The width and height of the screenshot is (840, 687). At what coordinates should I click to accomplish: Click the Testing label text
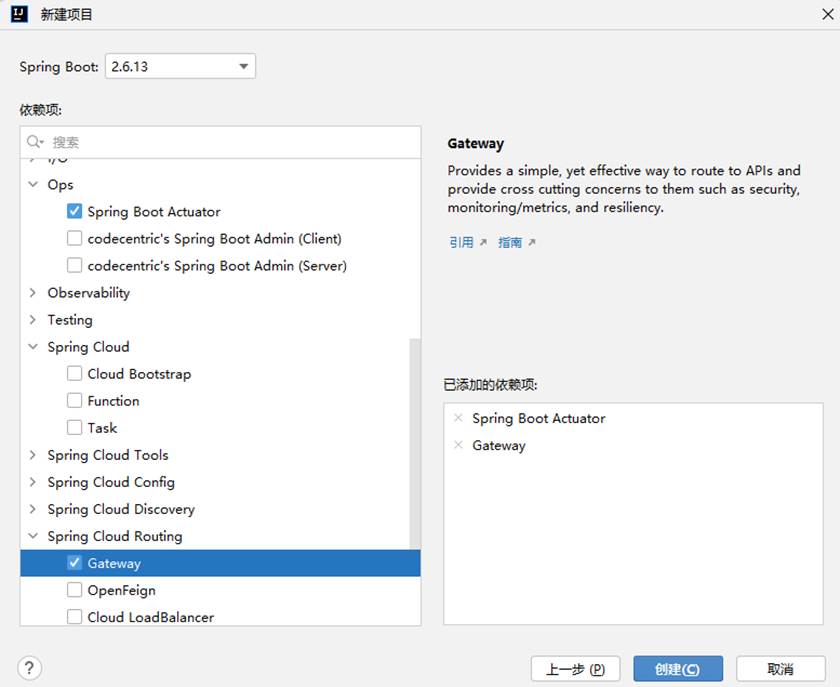pos(70,319)
